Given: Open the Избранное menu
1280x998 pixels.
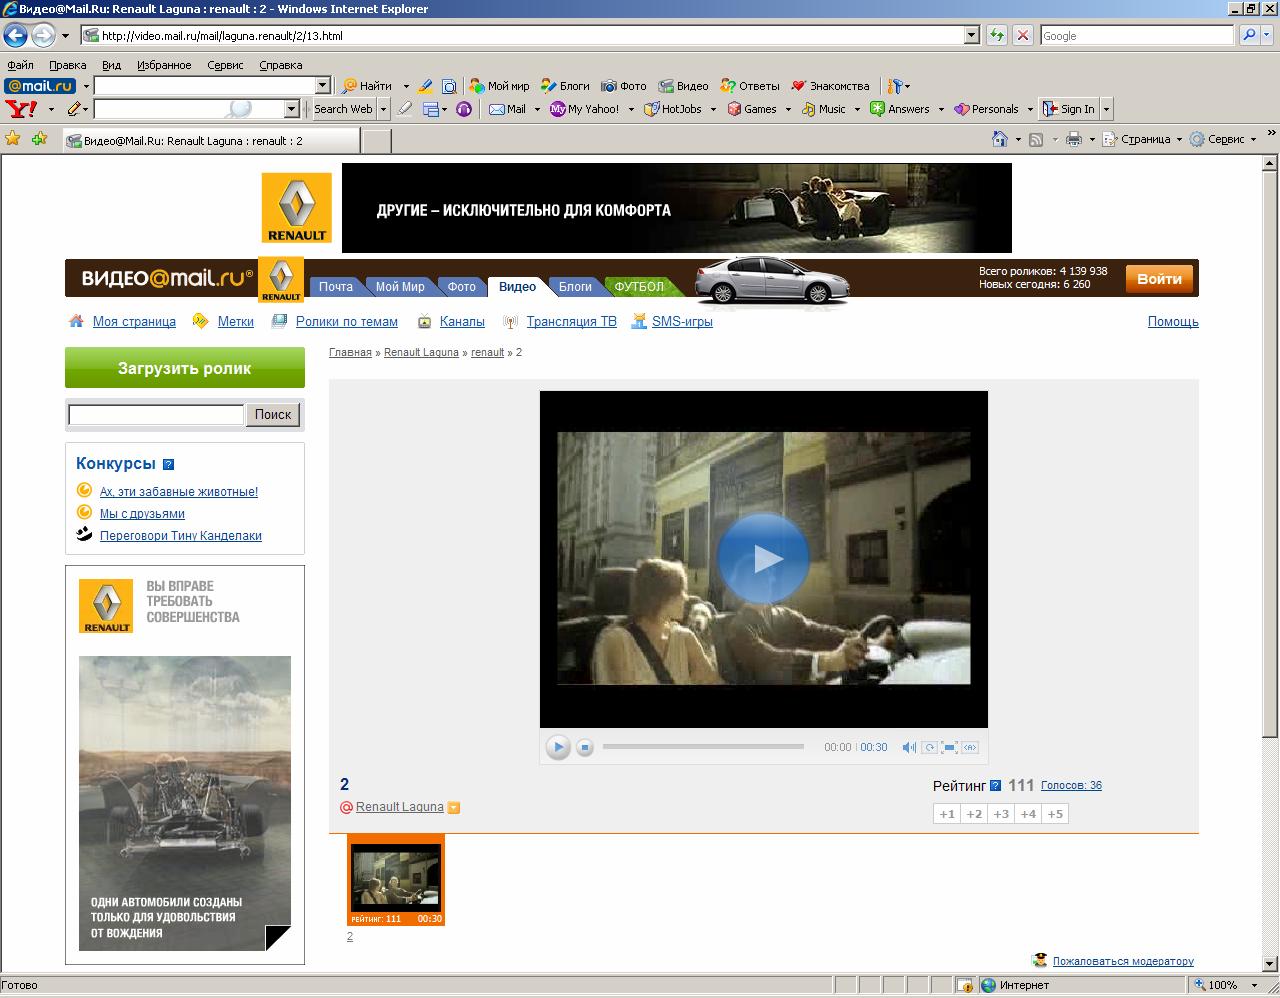Looking at the screenshot, I should pyautogui.click(x=164, y=65).
